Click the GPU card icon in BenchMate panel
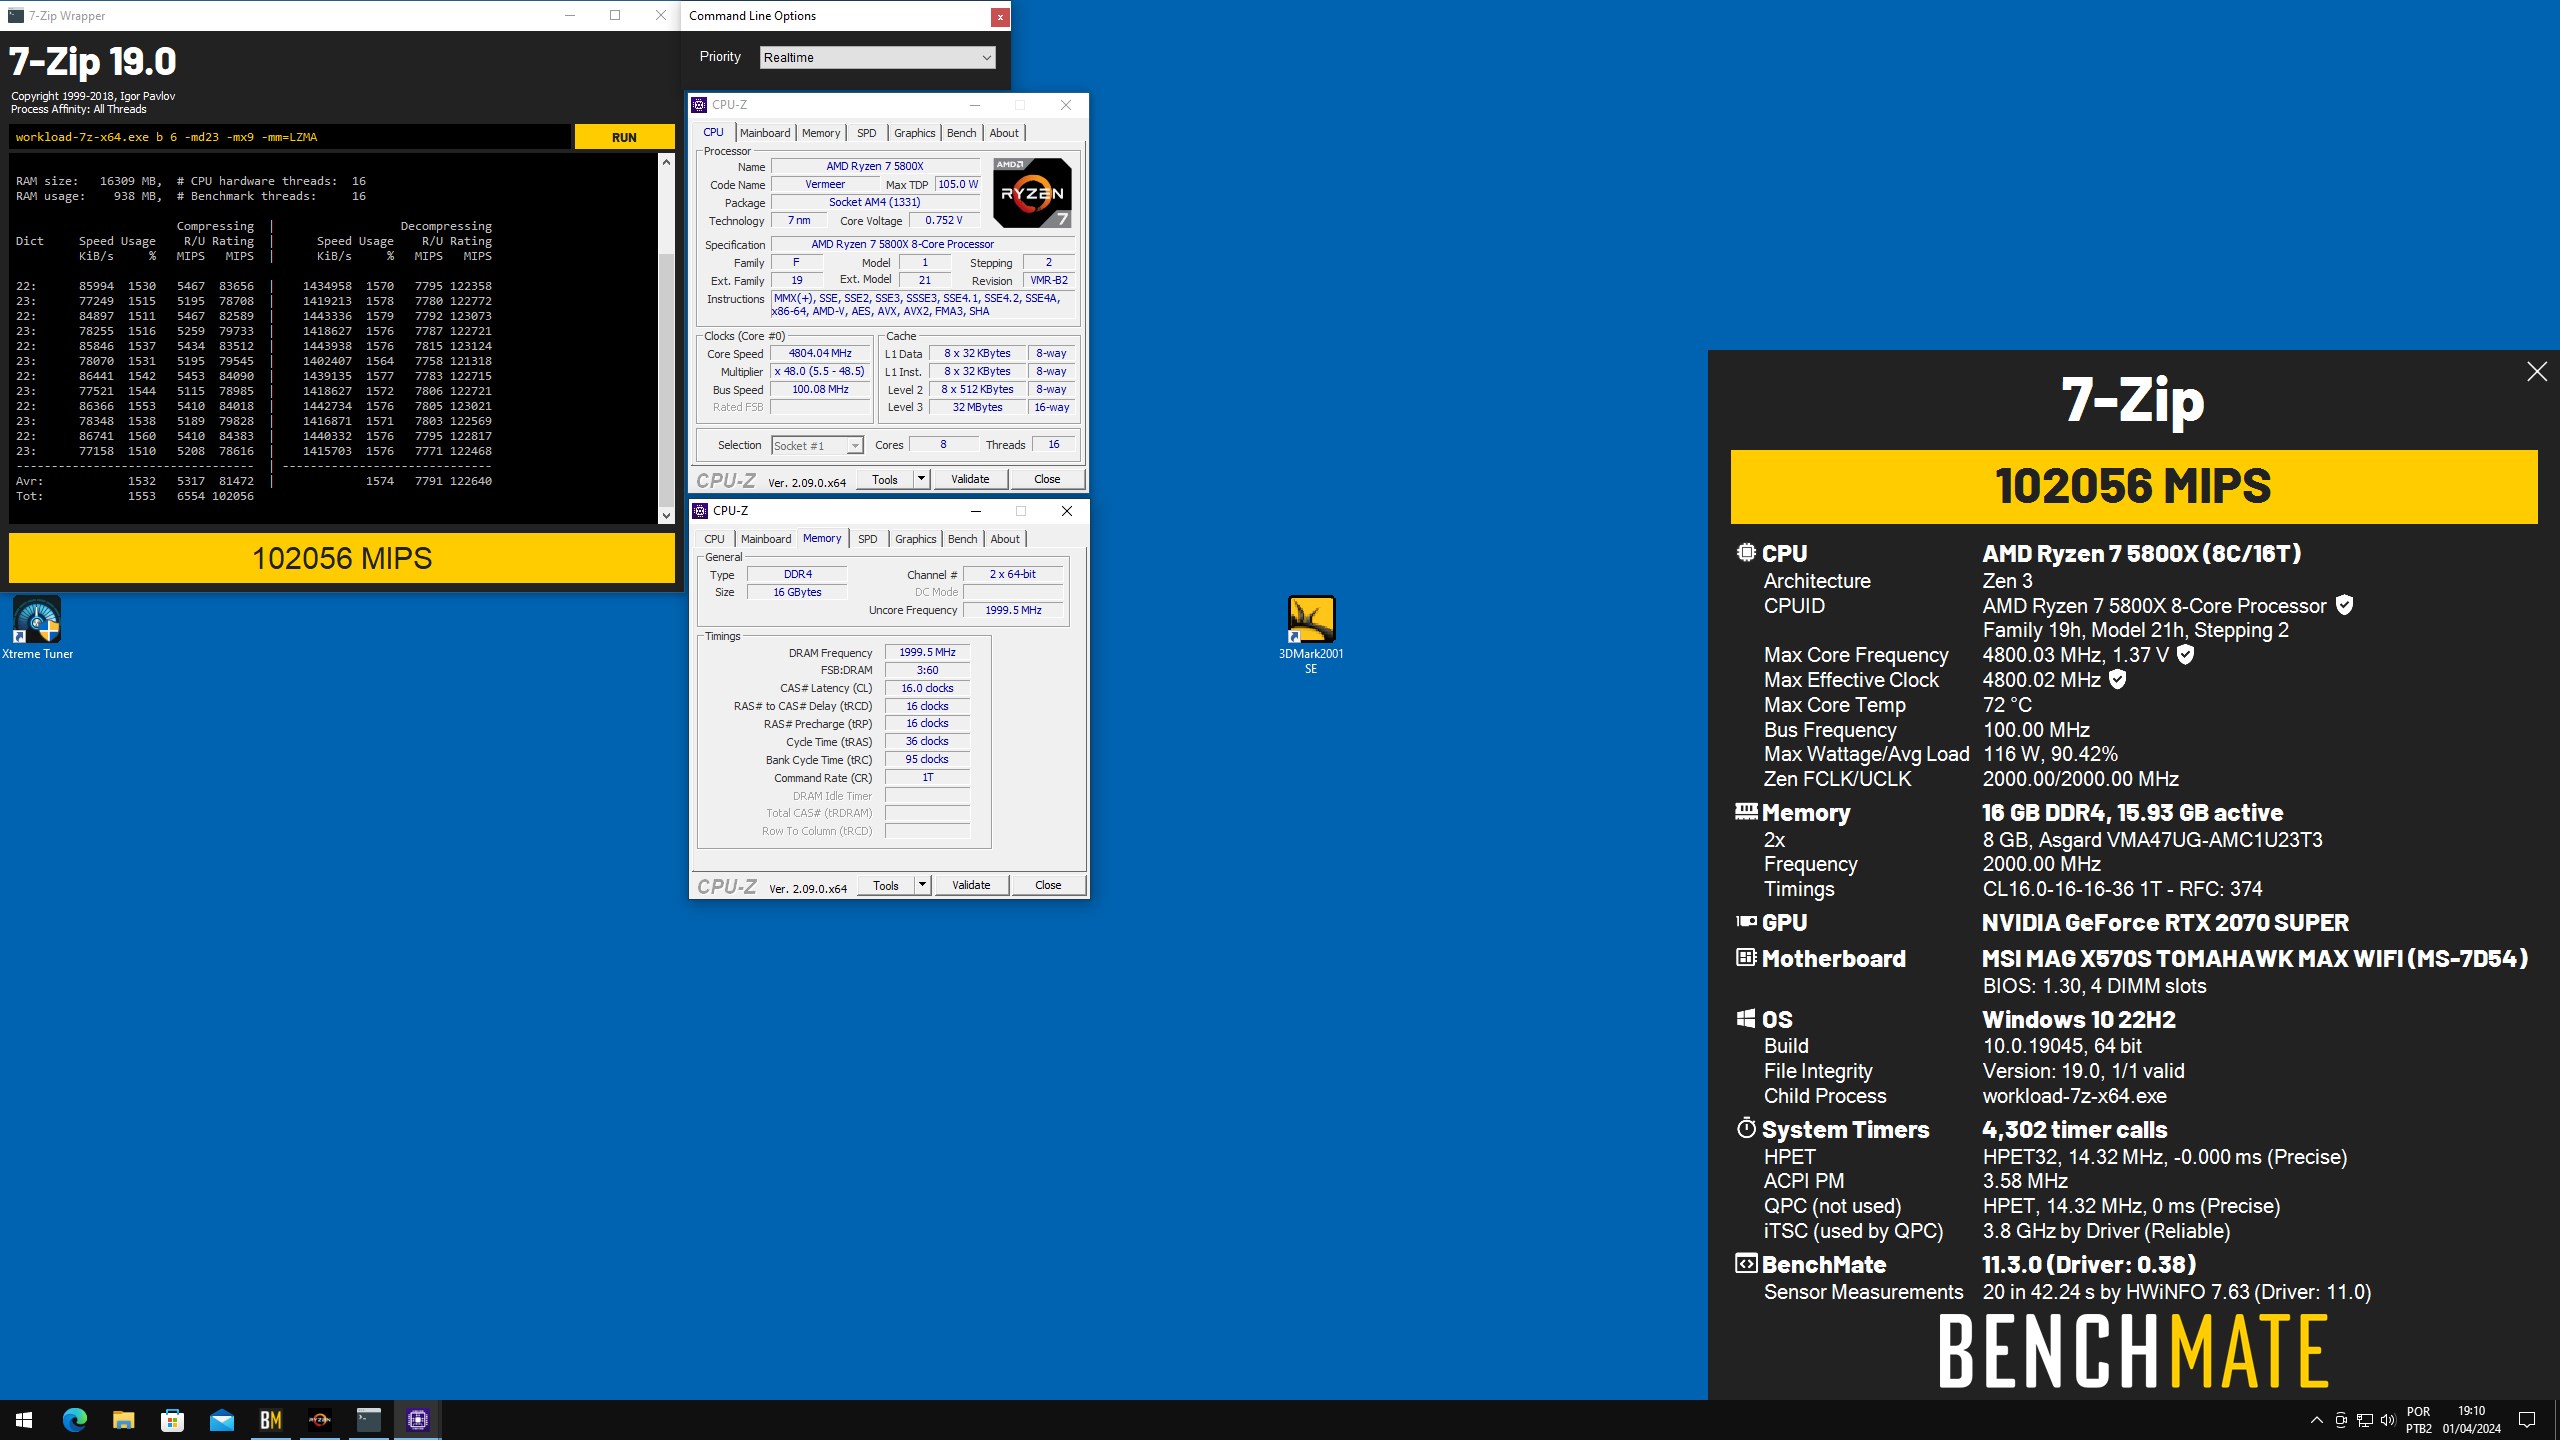 (1746, 922)
